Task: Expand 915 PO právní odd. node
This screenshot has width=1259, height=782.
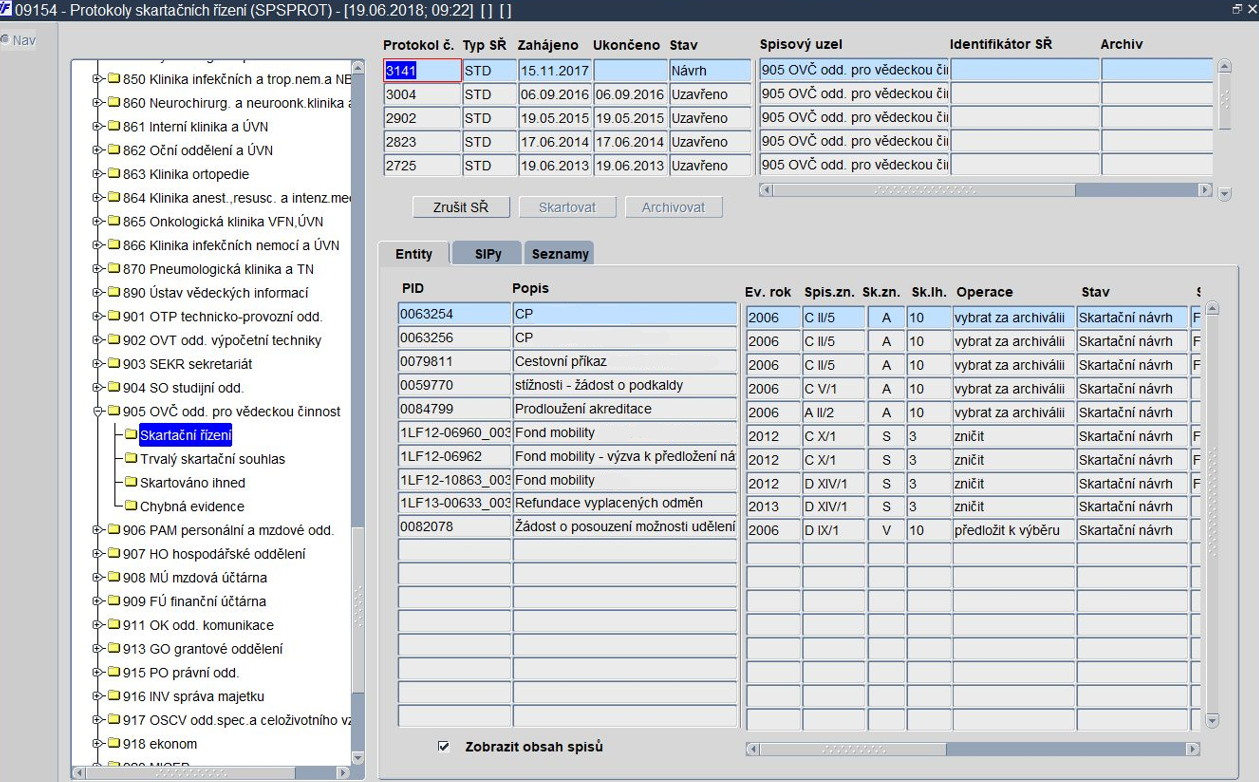Action: tap(98, 672)
